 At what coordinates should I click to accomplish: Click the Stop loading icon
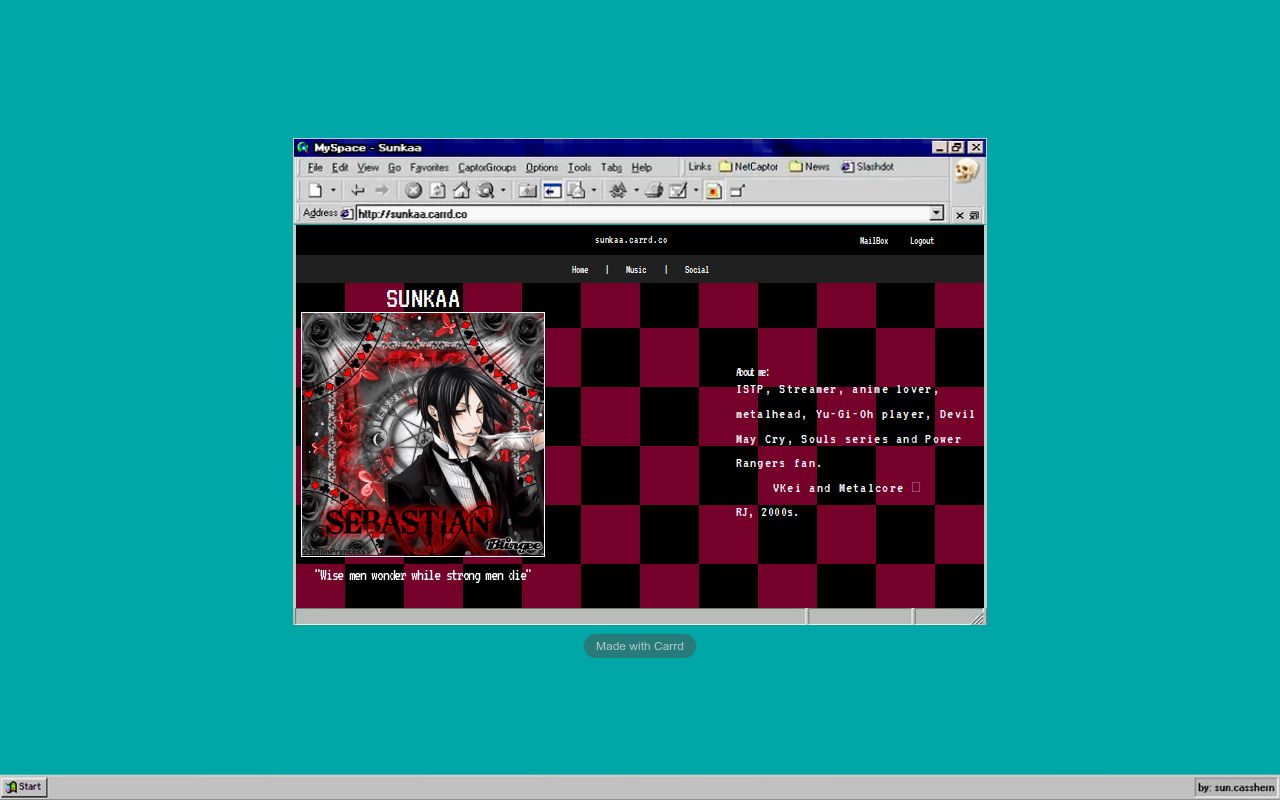point(413,190)
